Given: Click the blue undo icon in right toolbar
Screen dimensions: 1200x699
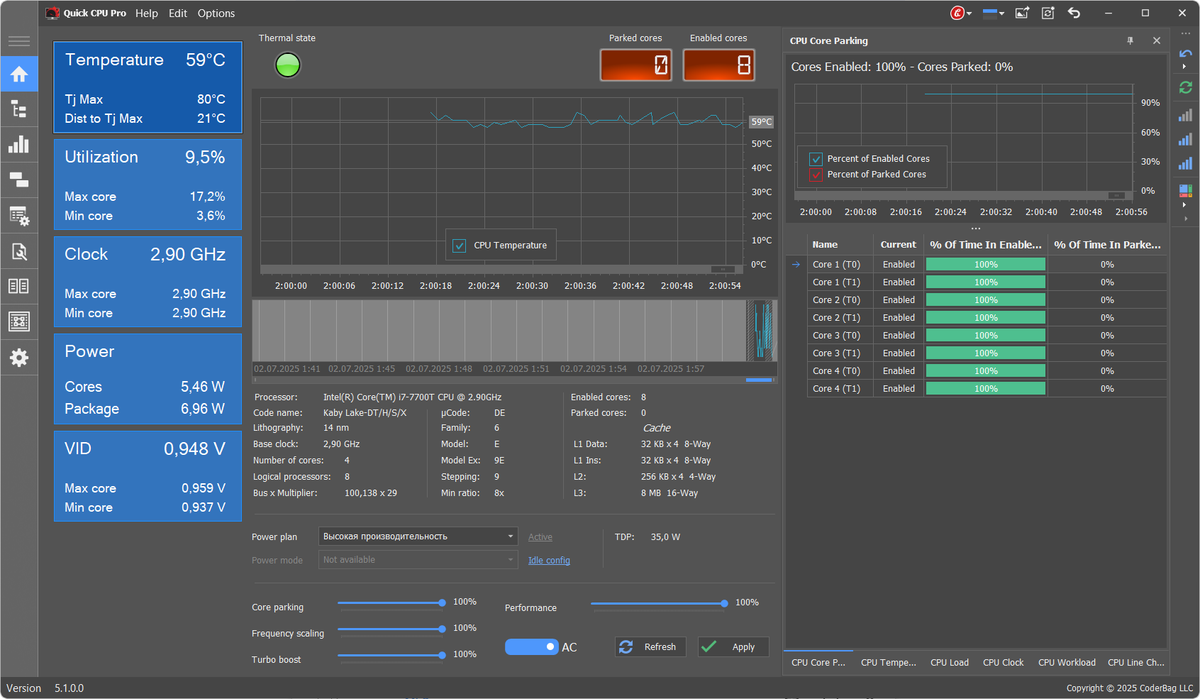Looking at the screenshot, I should coord(1185,53).
